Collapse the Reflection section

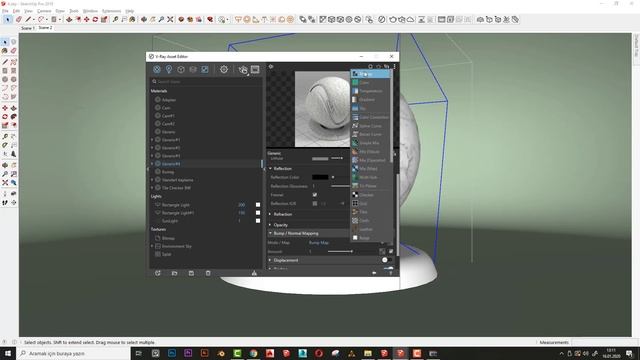click(x=270, y=169)
